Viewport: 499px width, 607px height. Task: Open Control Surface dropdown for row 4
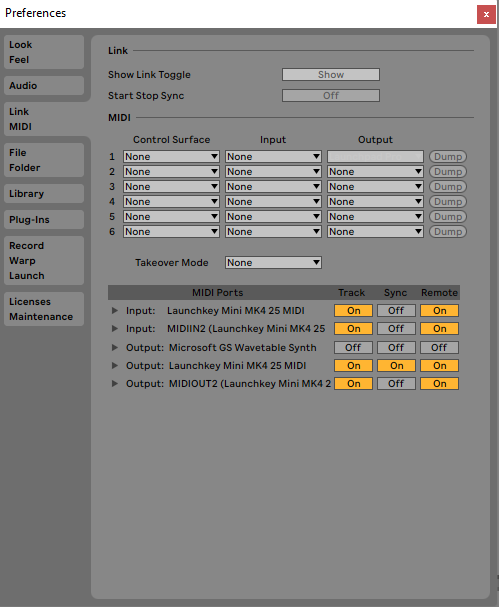171,202
